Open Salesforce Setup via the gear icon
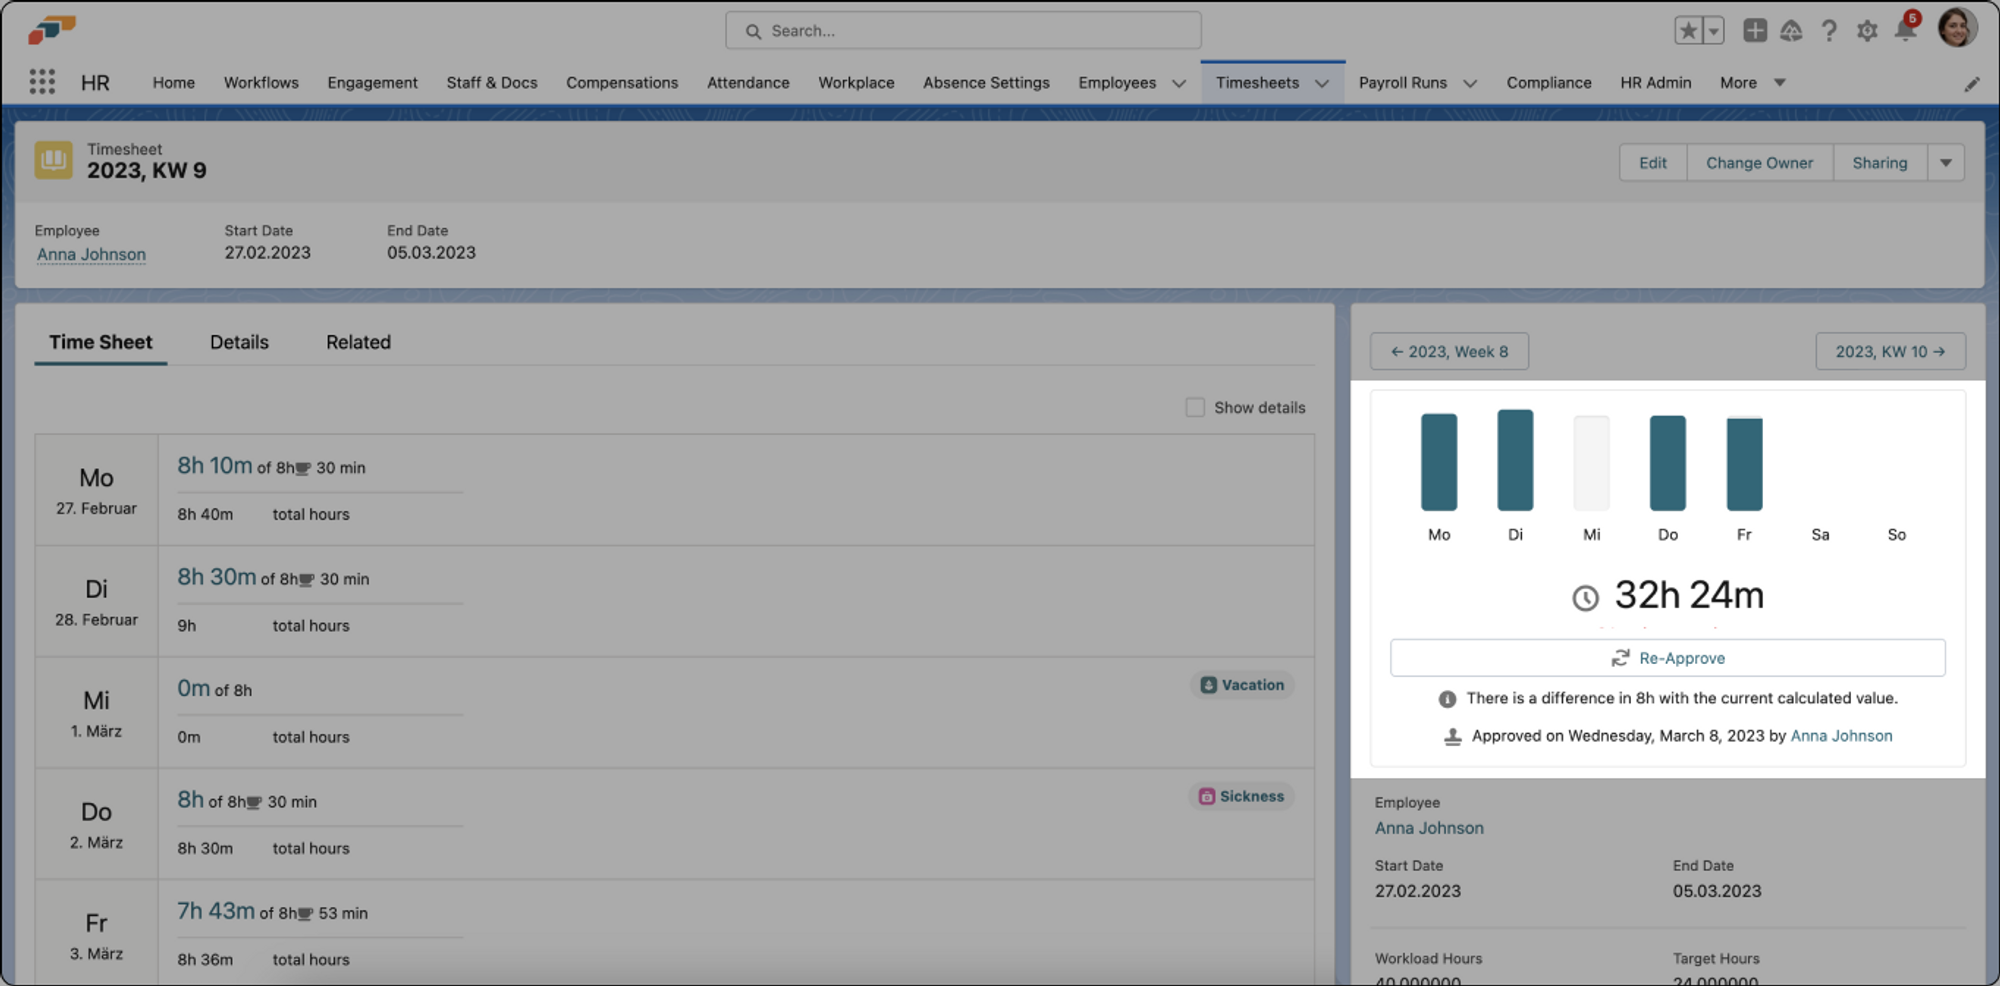The image size is (2000, 986). click(1867, 31)
